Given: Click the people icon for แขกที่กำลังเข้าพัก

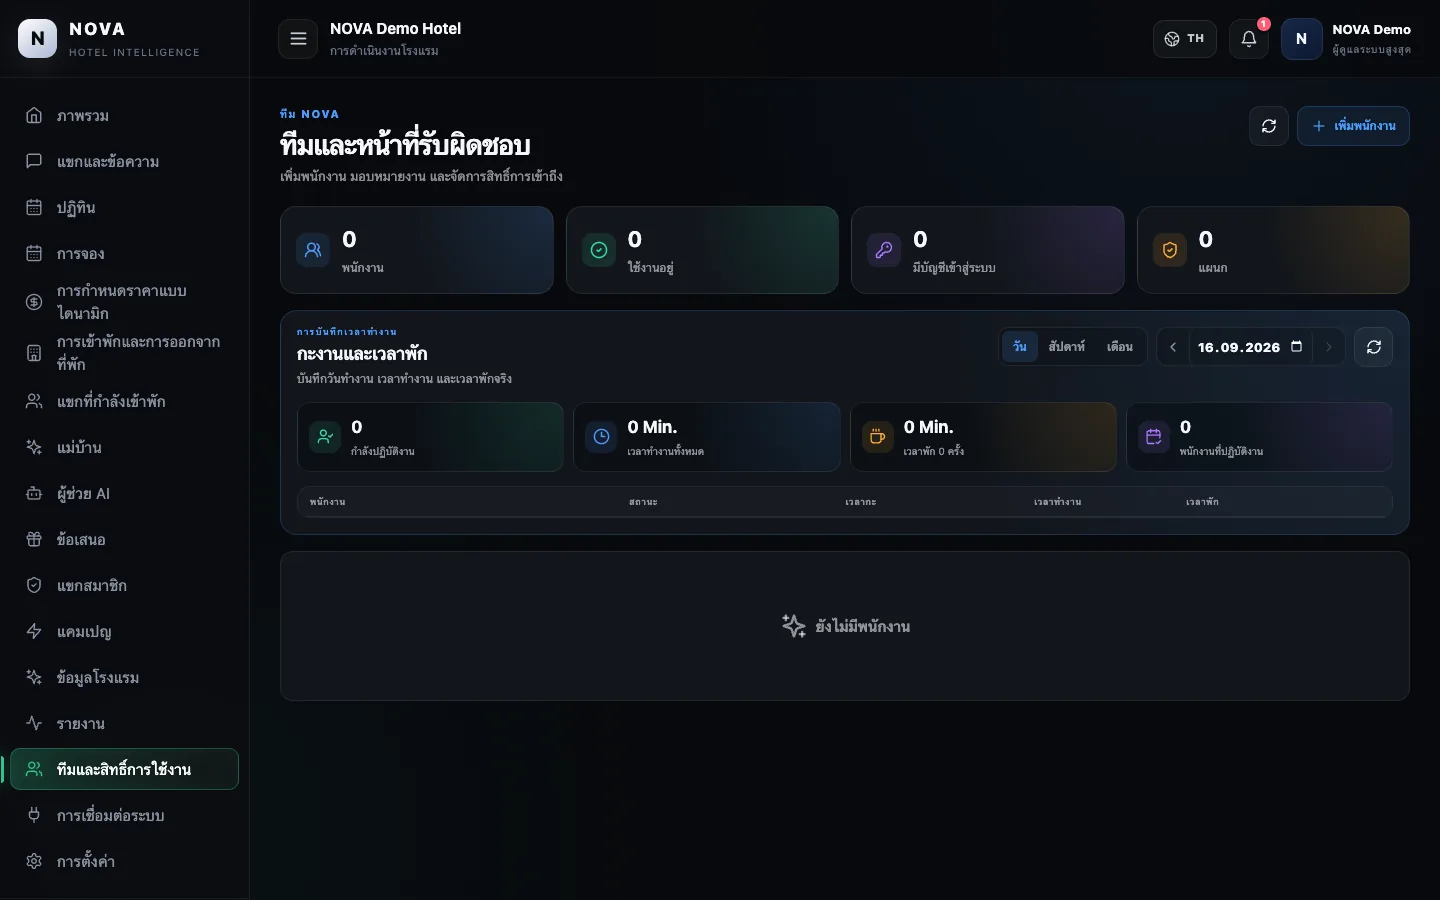Looking at the screenshot, I should (x=34, y=402).
